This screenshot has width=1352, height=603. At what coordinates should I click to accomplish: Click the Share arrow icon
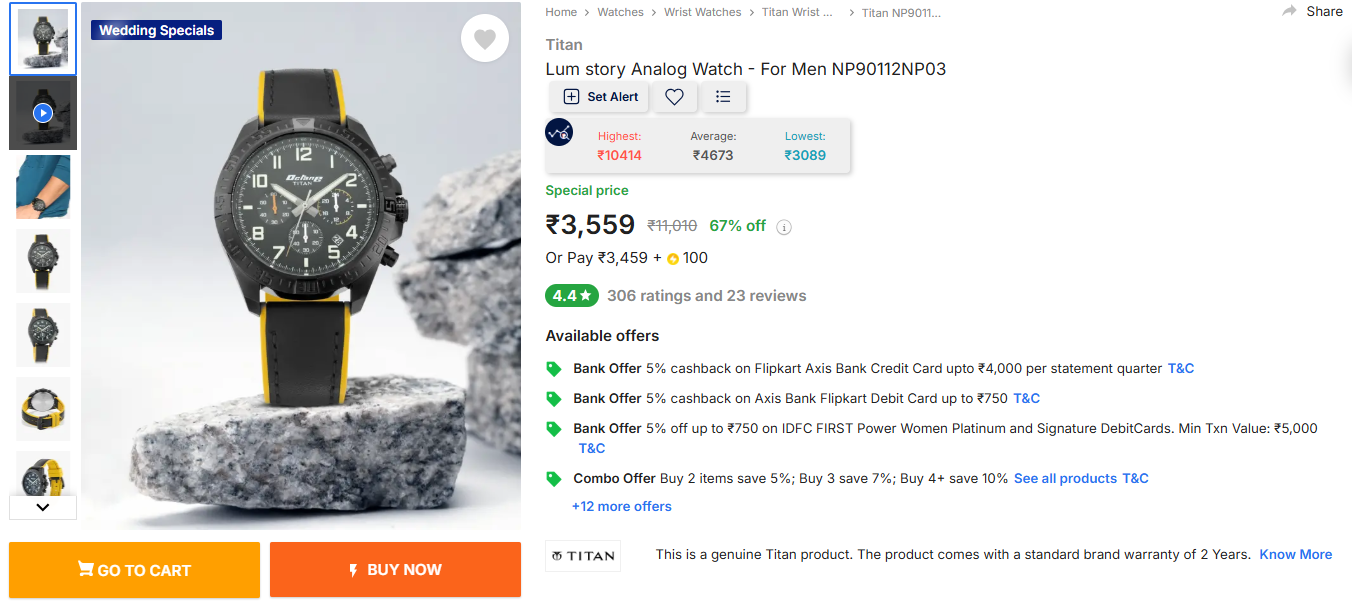coord(1290,11)
